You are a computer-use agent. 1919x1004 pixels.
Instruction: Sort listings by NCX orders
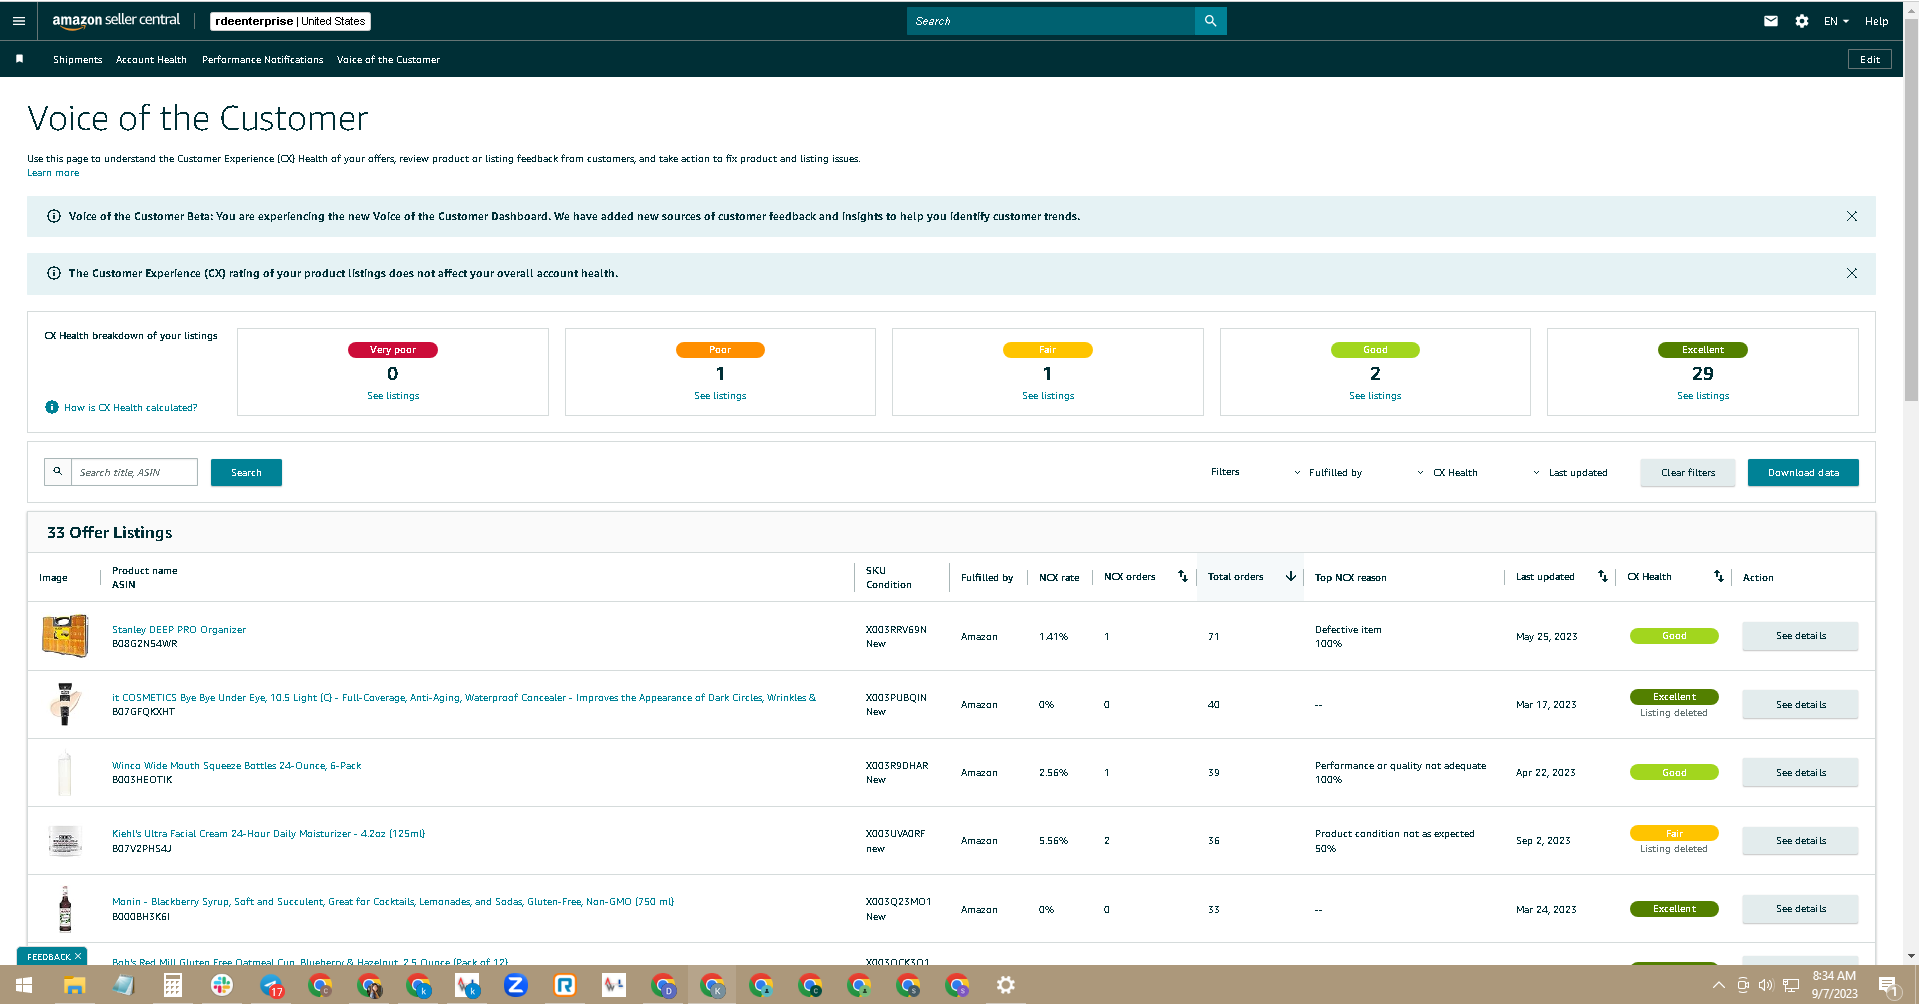coord(1183,576)
